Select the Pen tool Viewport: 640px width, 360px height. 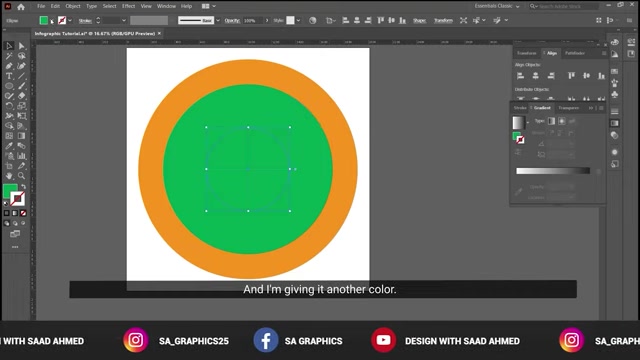9,66
